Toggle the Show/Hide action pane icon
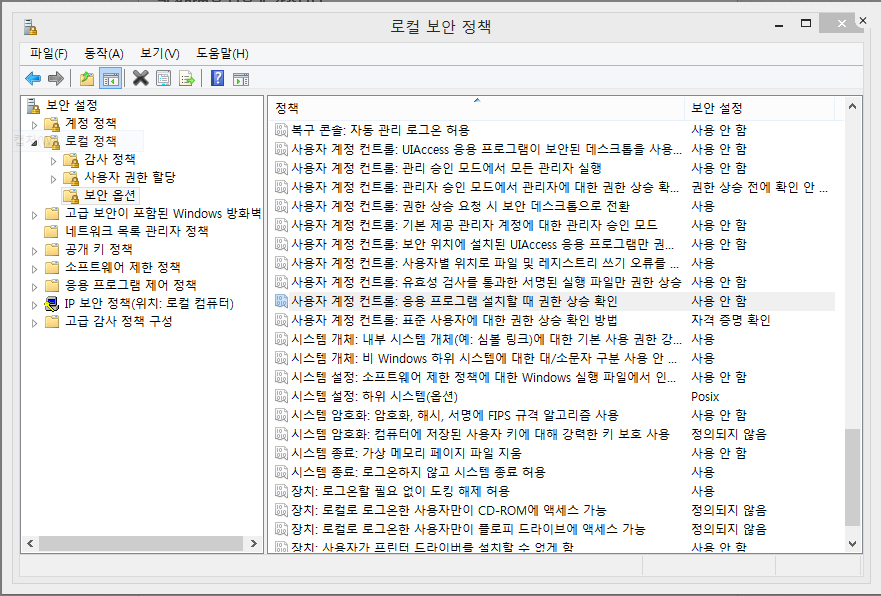881x596 pixels. pos(240,79)
